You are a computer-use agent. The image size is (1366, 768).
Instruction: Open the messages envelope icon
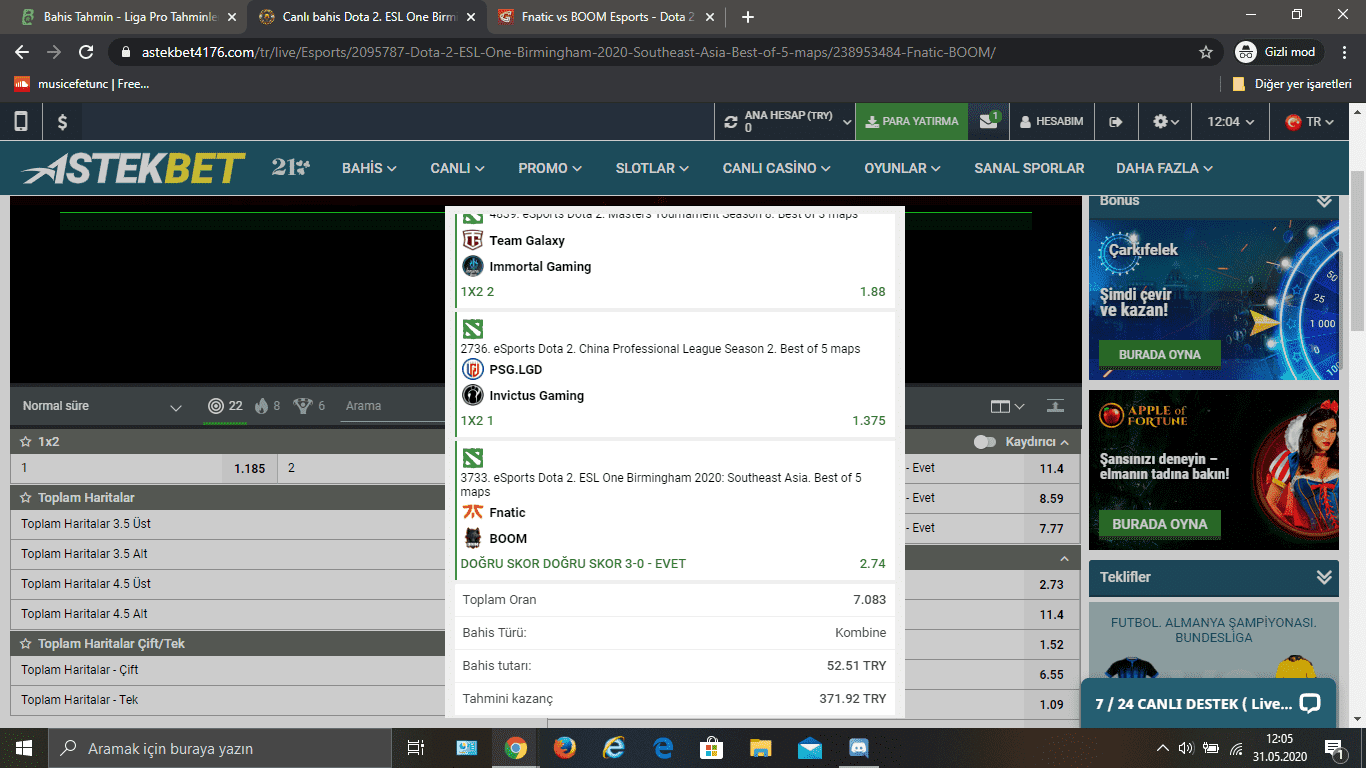[989, 121]
